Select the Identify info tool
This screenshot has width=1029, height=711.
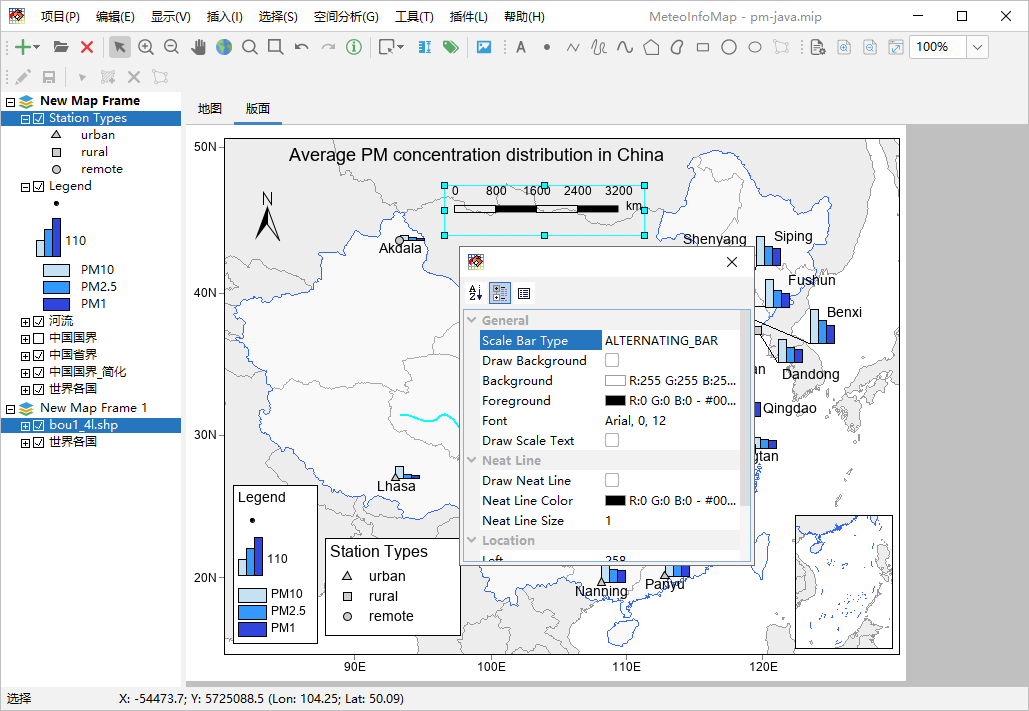tap(354, 47)
